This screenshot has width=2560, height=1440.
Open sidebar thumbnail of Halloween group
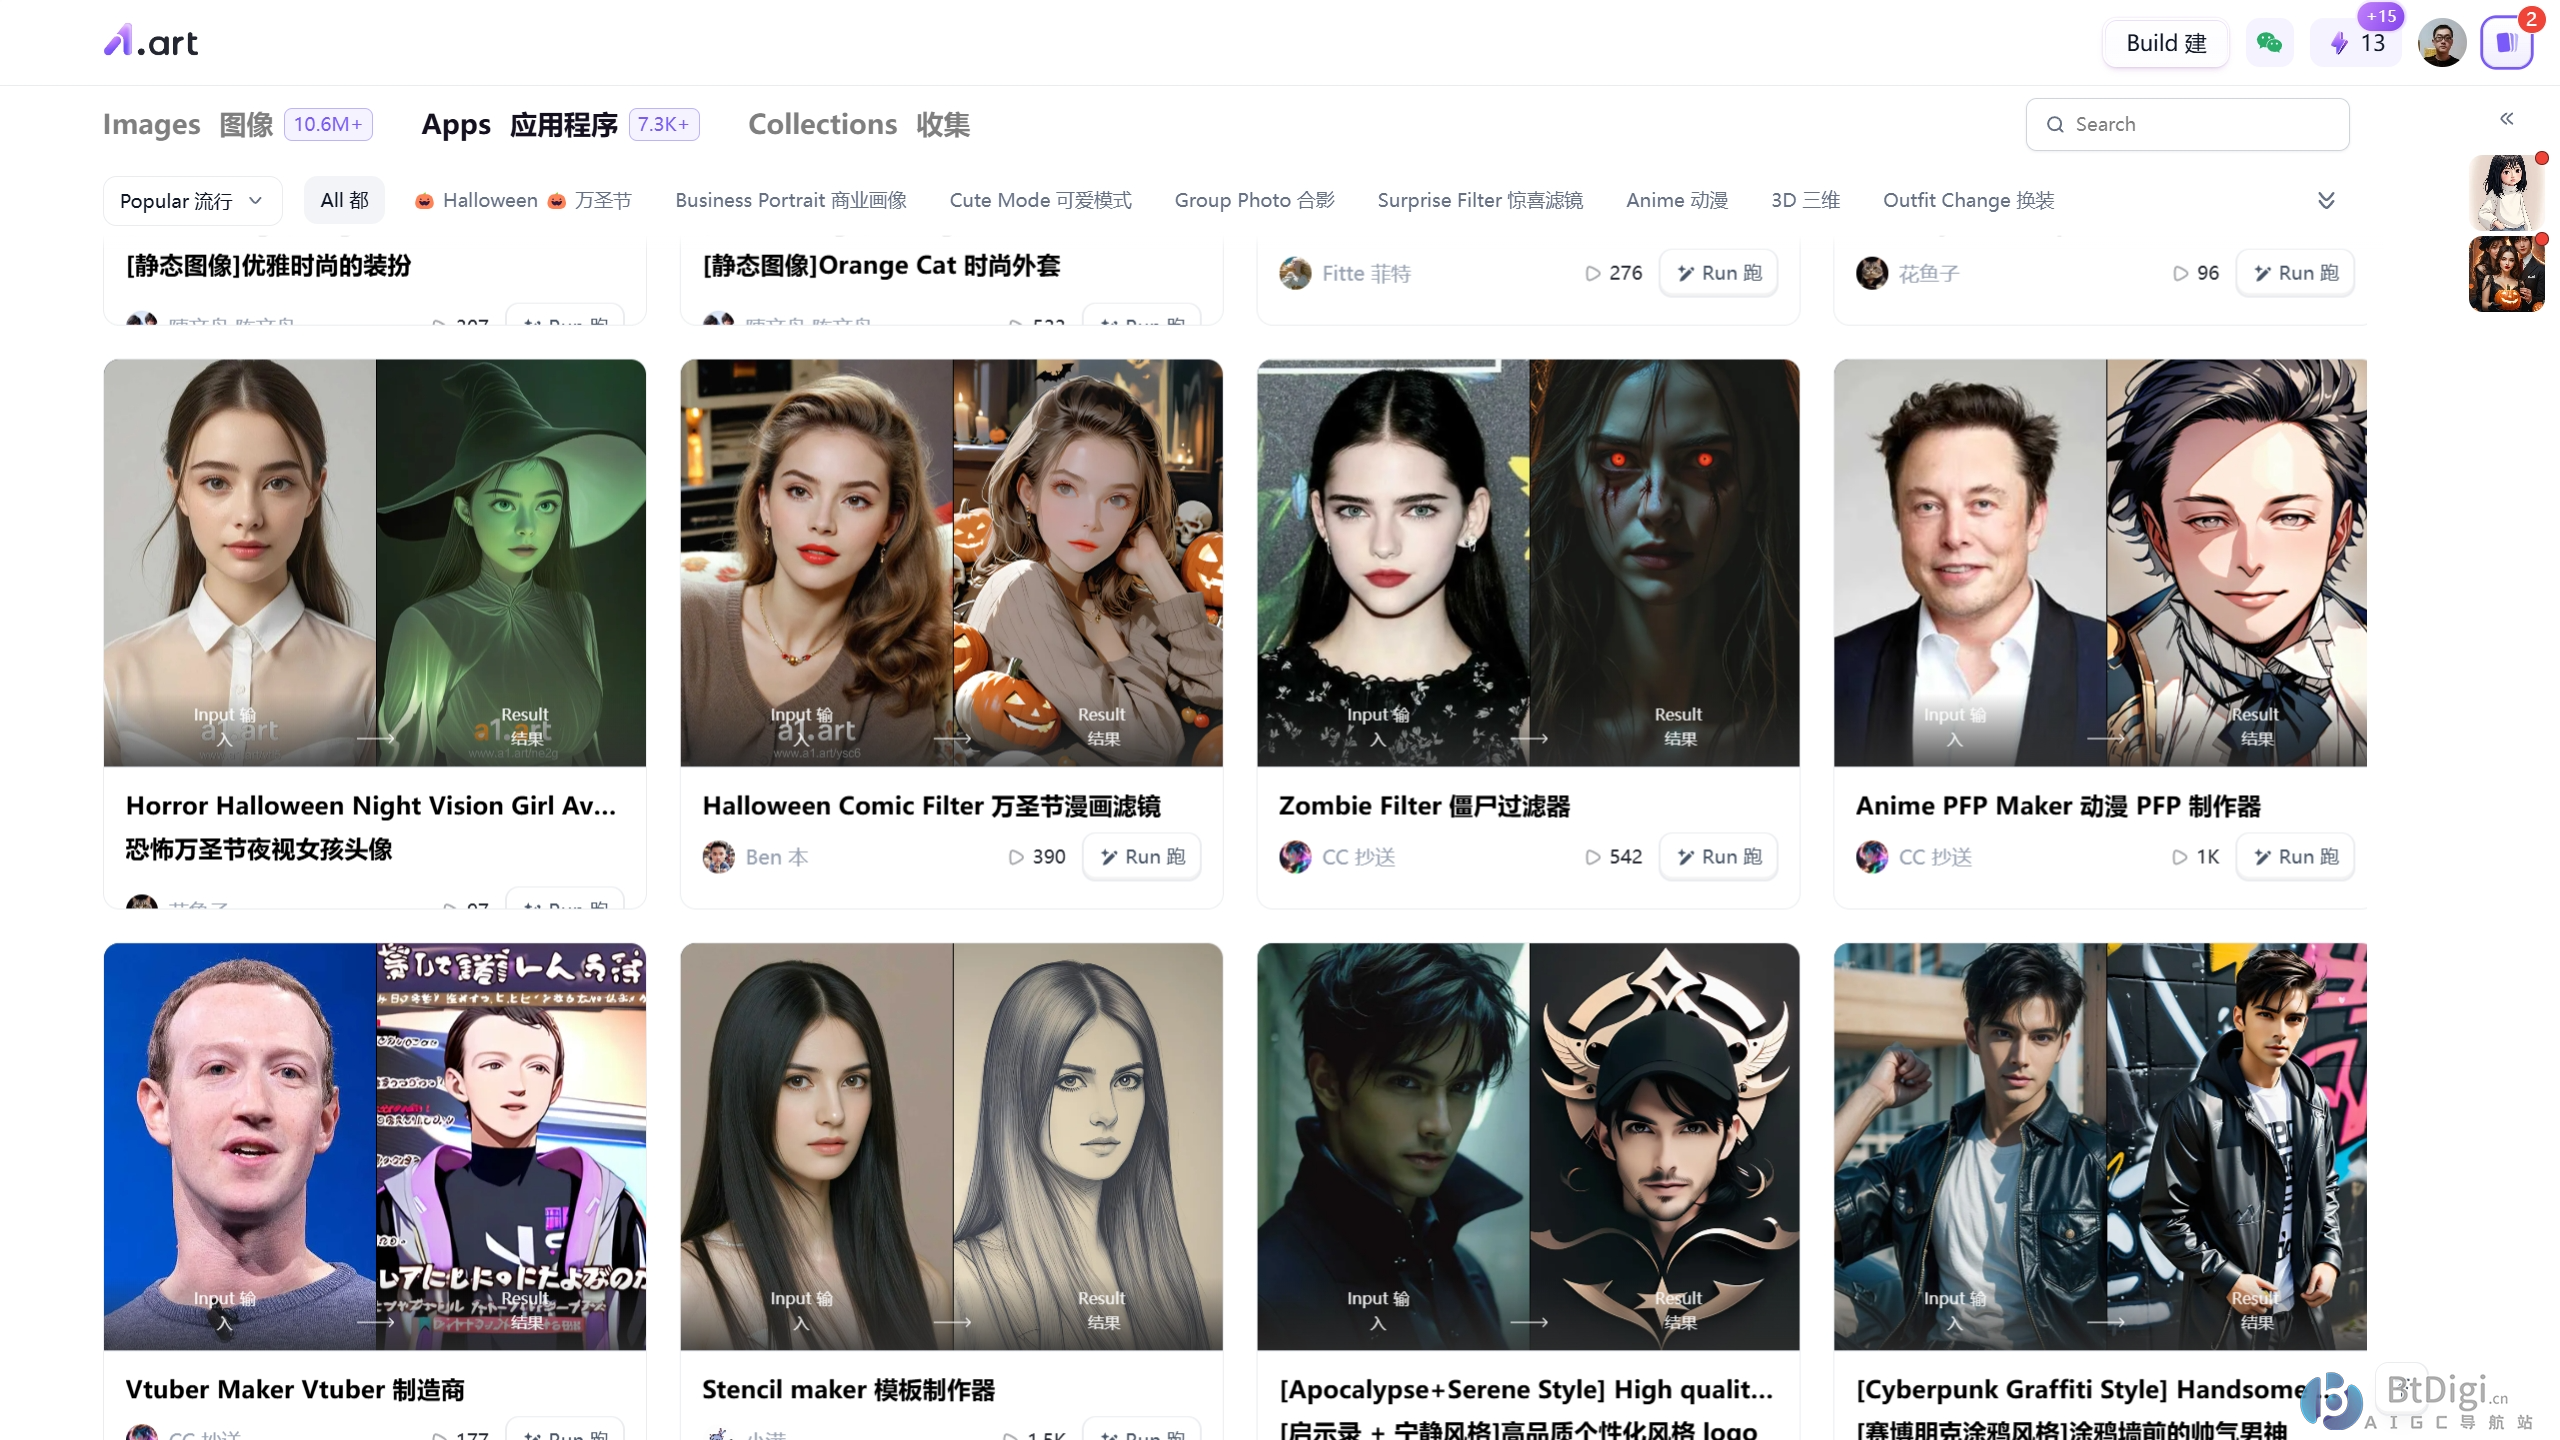[x=2506, y=274]
